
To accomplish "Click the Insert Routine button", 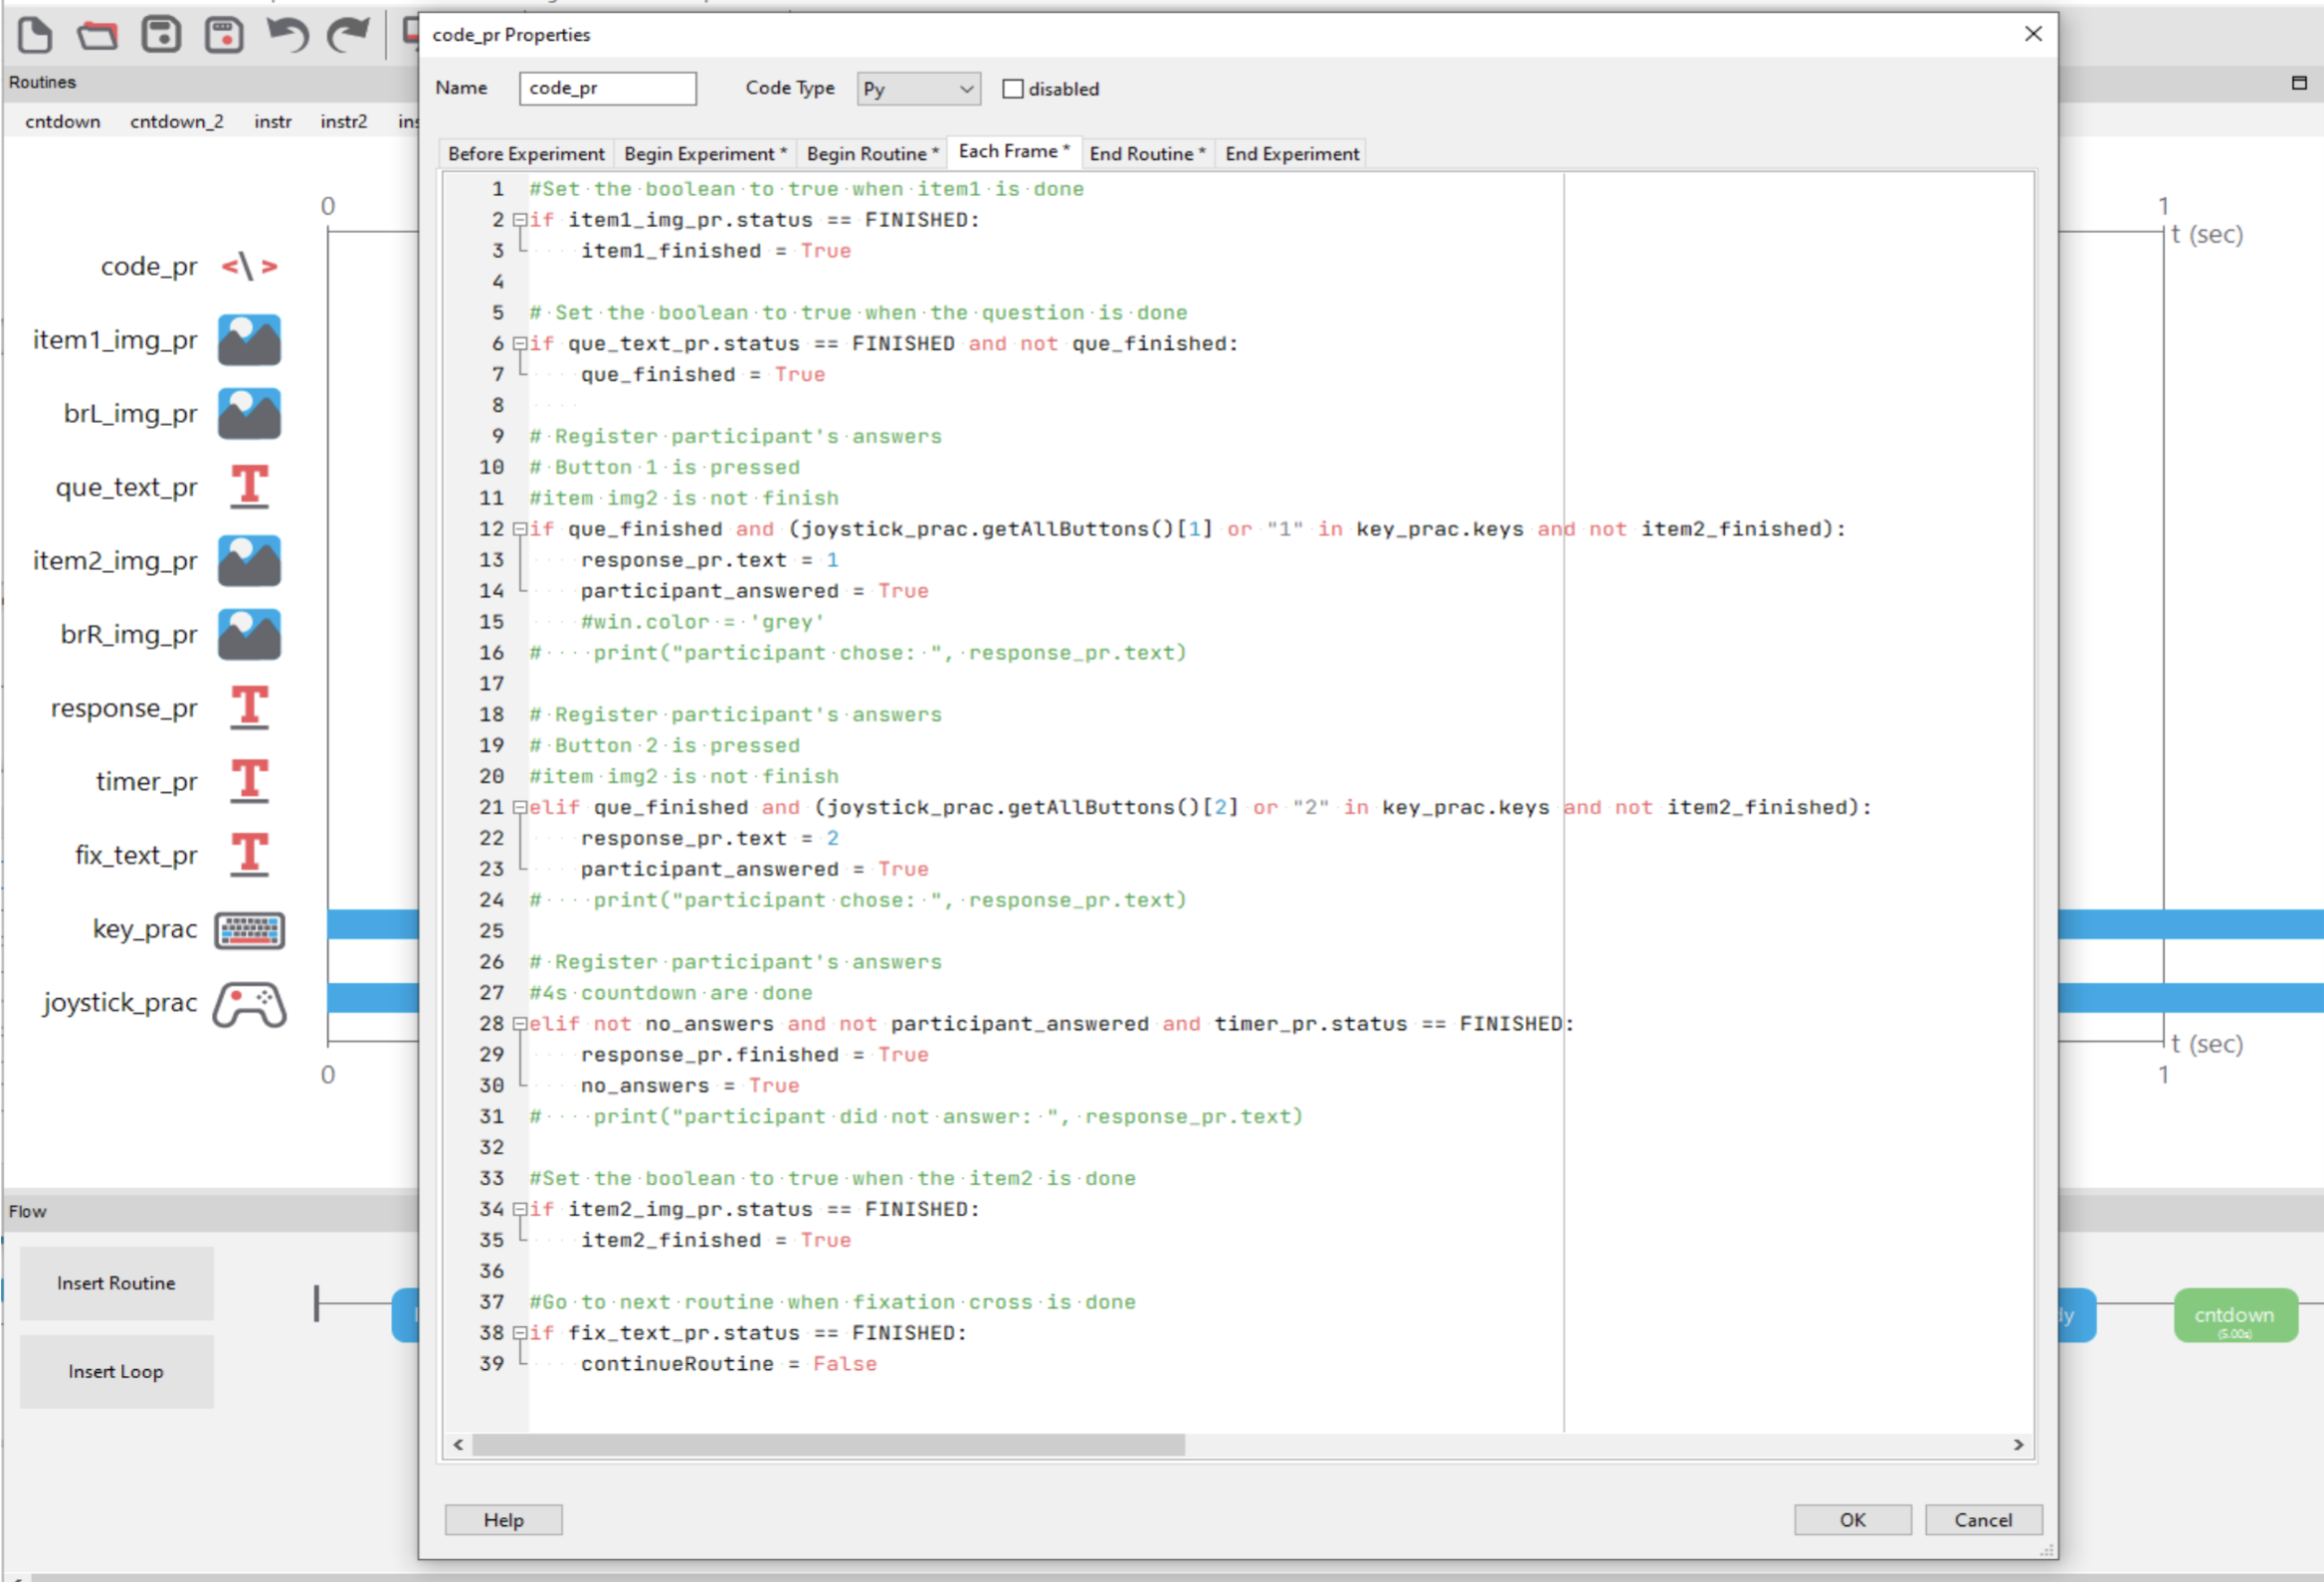I will 116,1283.
